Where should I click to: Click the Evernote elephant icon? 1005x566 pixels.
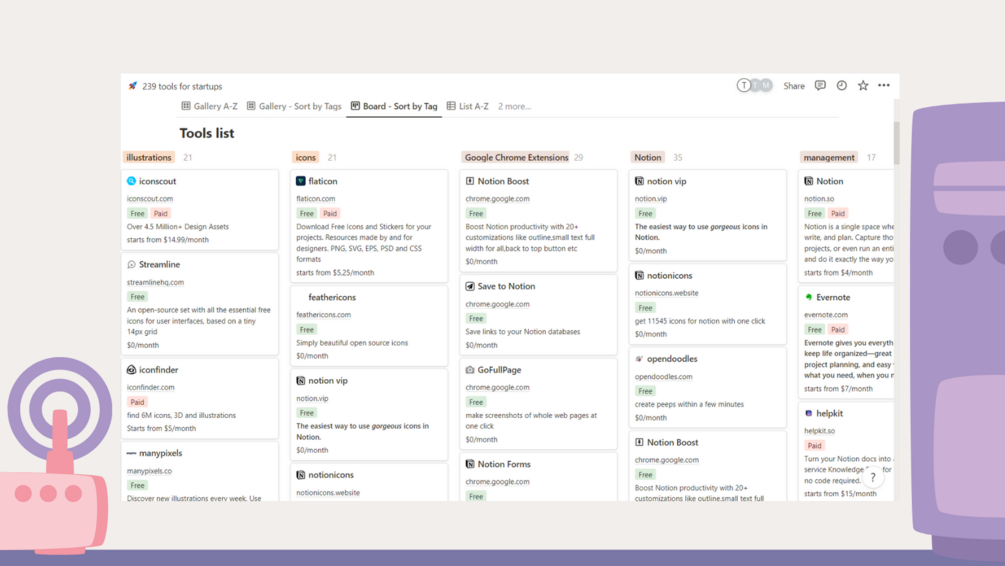click(808, 297)
